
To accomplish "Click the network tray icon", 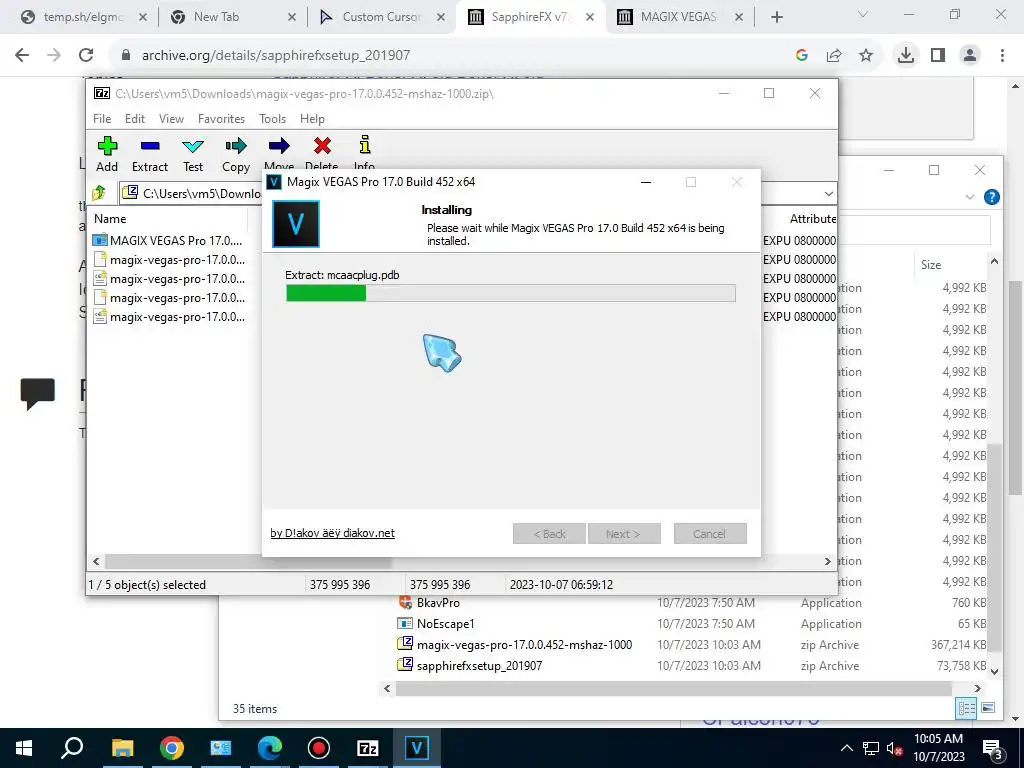I will [x=871, y=748].
